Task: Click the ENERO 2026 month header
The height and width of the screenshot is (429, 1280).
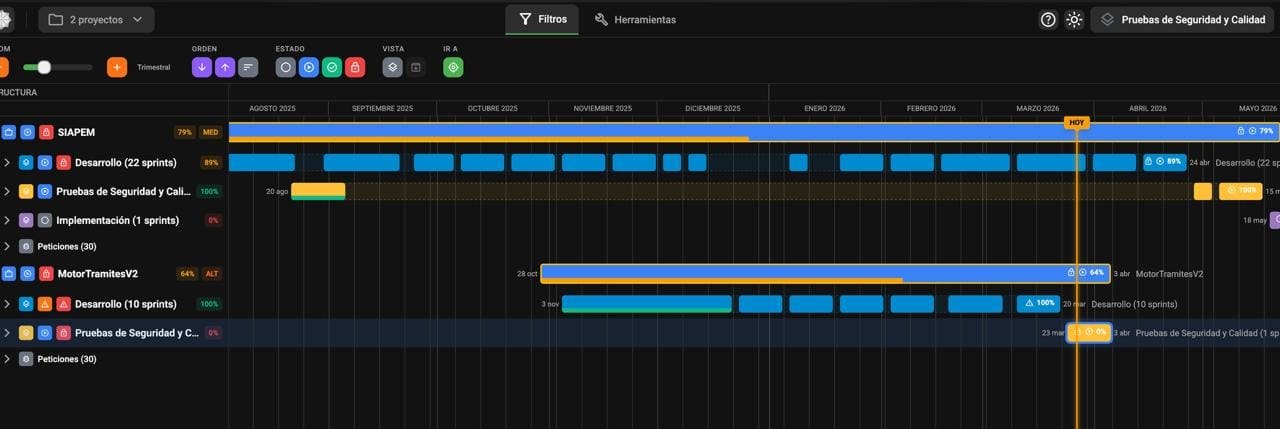Action: tap(824, 108)
